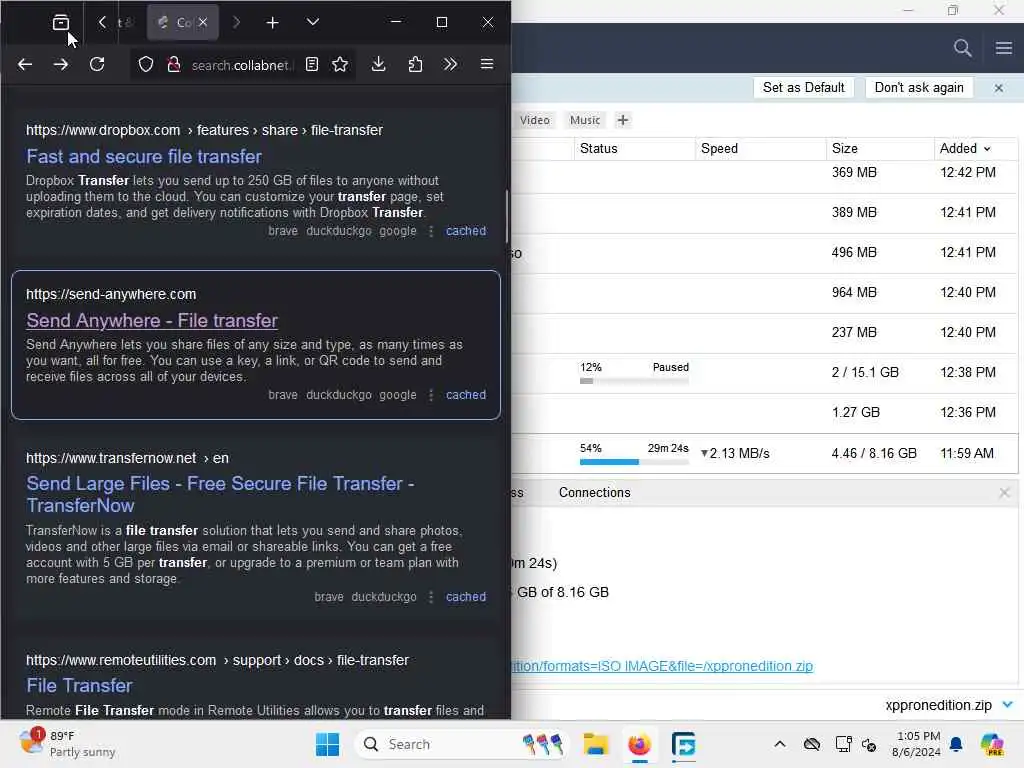Sort by Size column header
The image size is (1024, 768).
(x=880, y=148)
